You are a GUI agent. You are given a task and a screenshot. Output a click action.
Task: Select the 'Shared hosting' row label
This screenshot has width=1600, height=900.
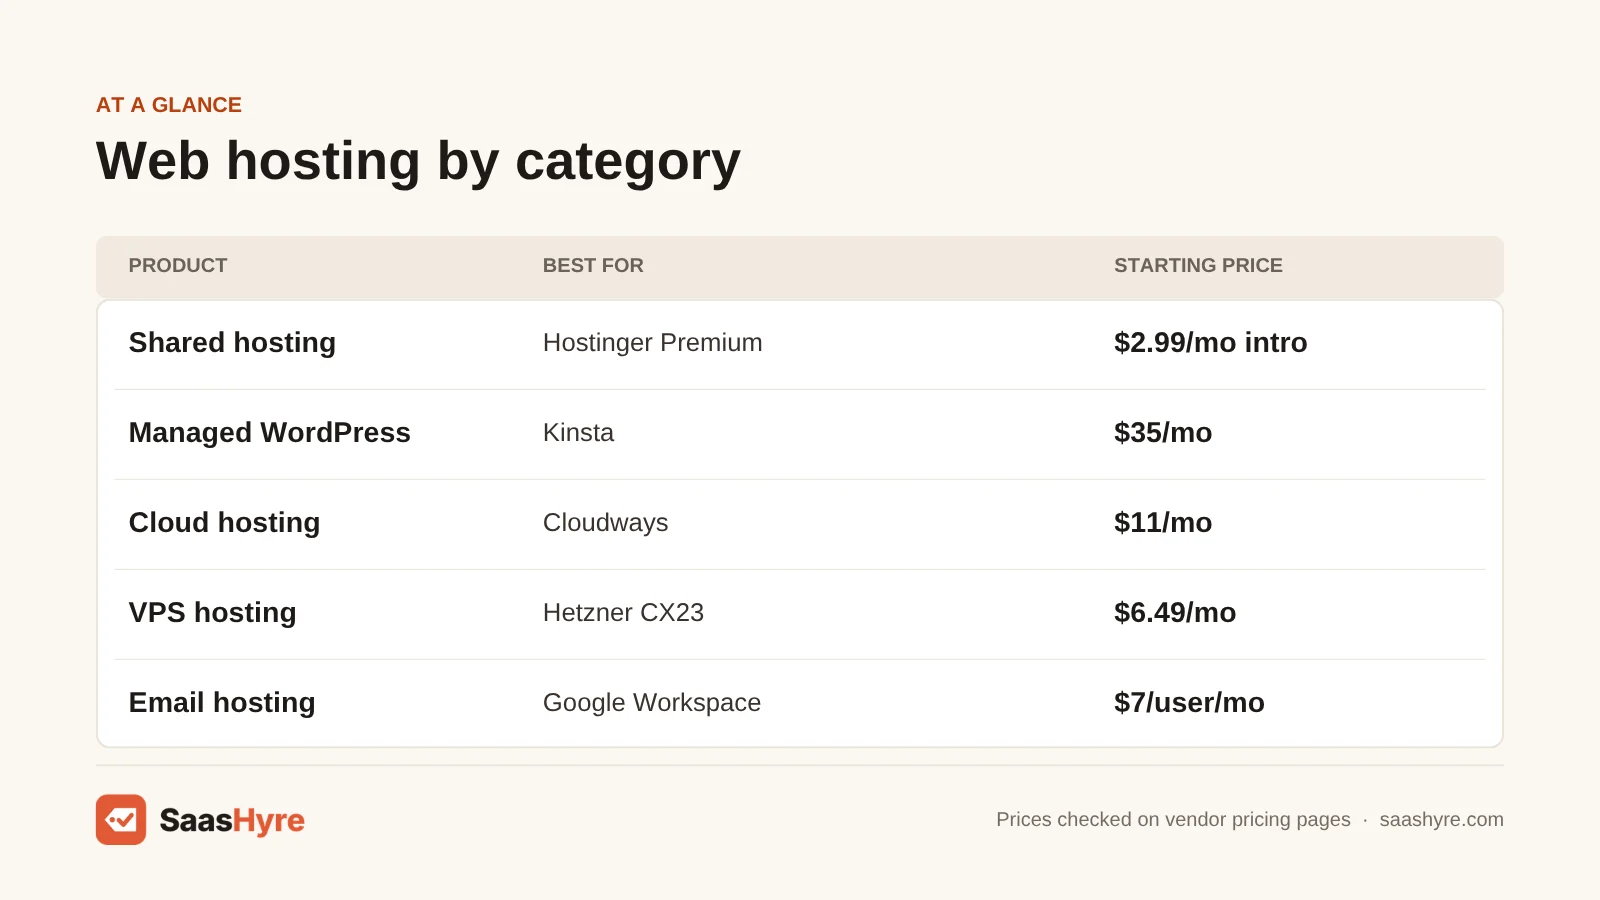click(x=232, y=342)
